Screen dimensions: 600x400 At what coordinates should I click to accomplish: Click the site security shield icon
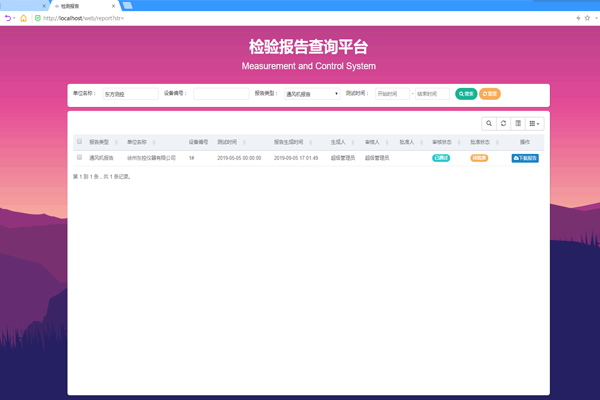click(x=37, y=18)
